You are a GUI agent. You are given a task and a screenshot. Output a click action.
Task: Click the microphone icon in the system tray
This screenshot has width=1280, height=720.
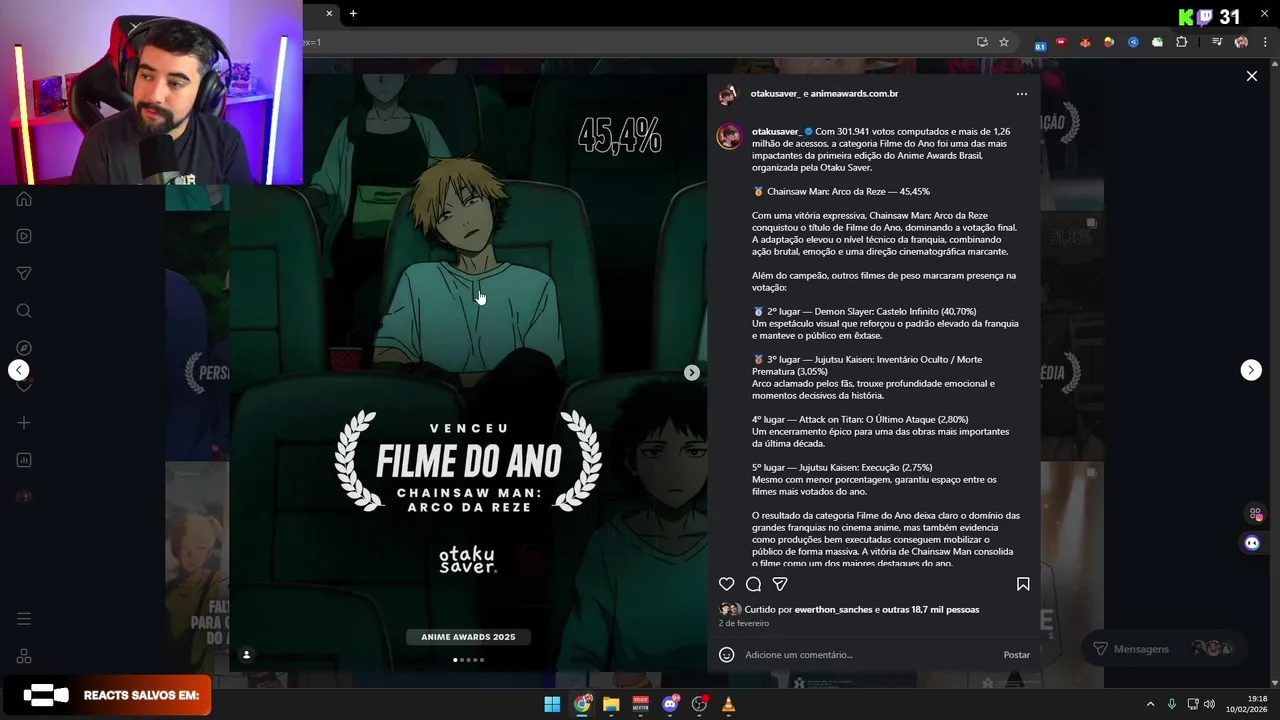(x=1172, y=704)
